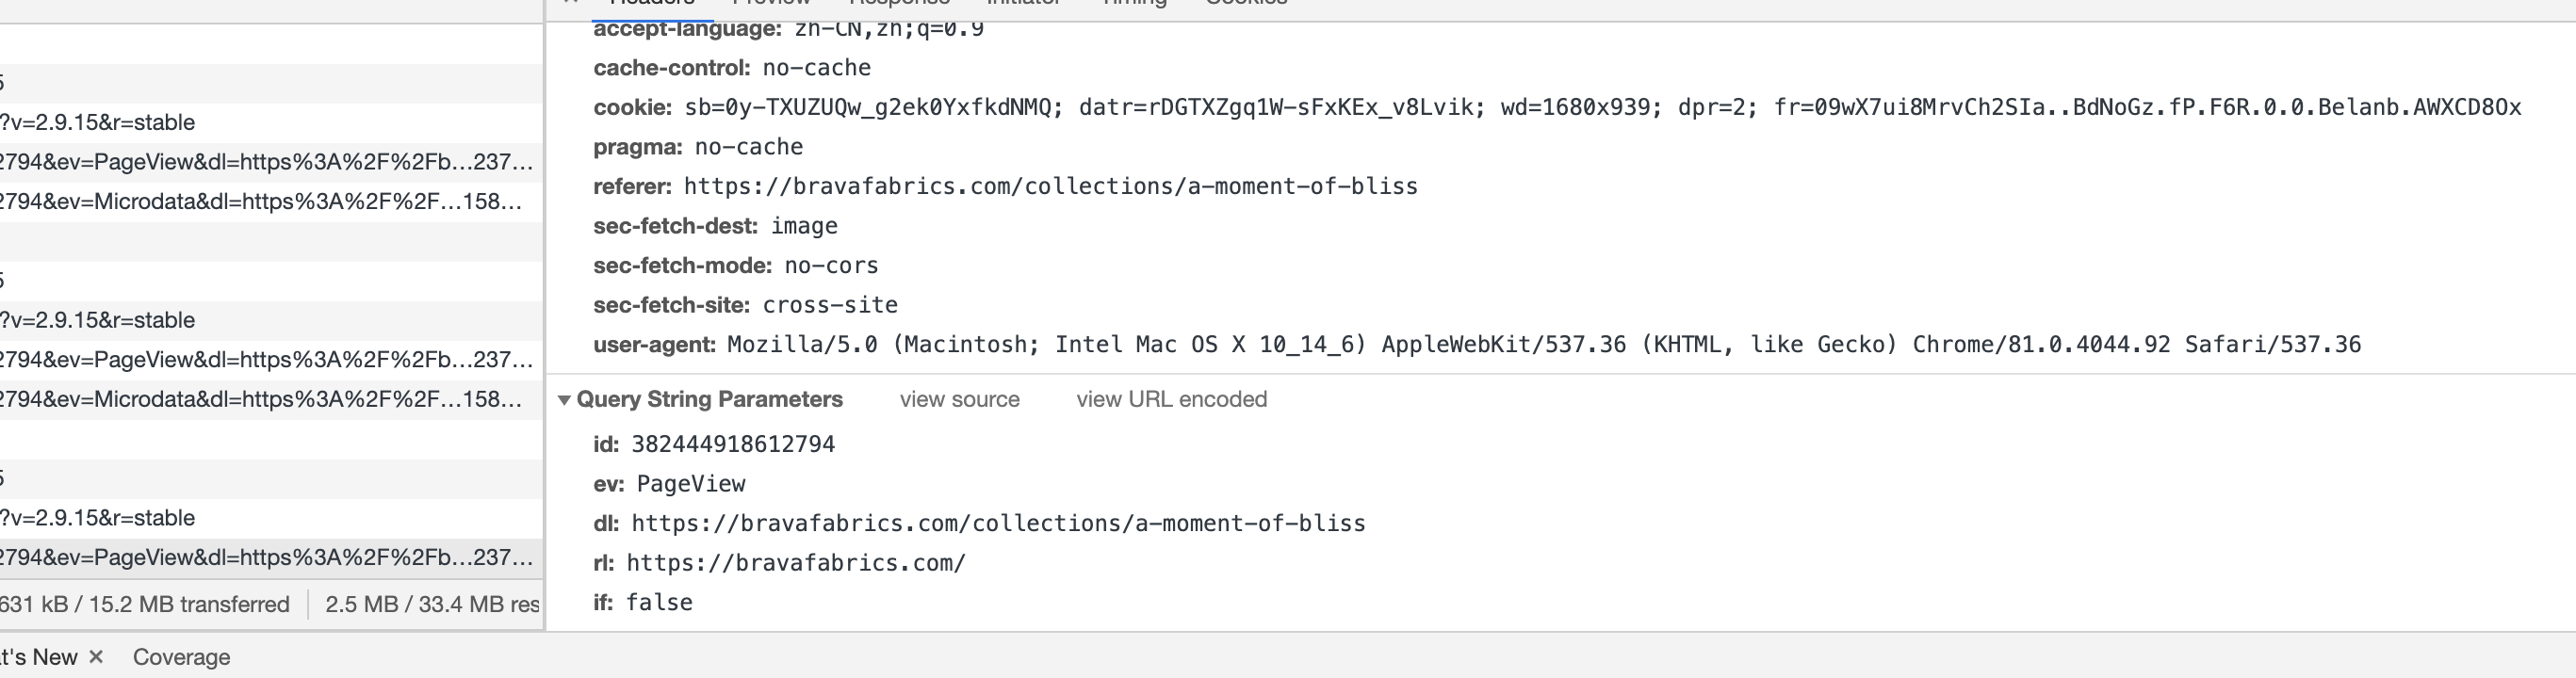Click the view URL encoded link
This screenshot has height=678, width=2576.
click(x=1171, y=399)
